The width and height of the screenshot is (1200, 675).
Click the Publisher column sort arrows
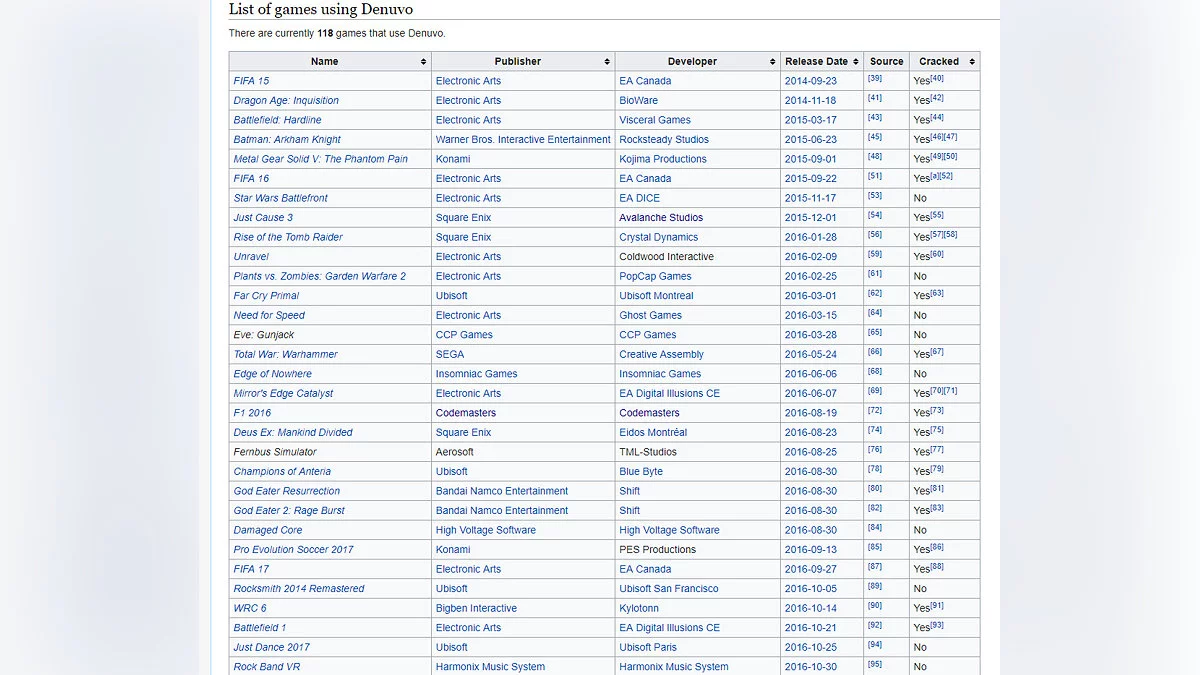coord(607,62)
